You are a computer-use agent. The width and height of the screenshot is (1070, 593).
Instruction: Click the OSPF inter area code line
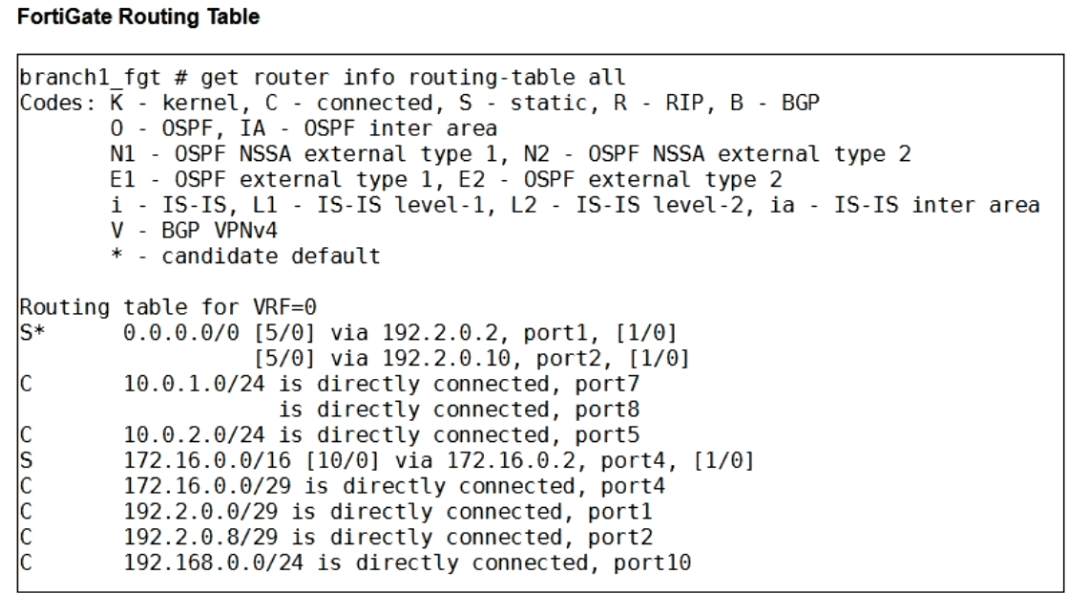tap(304, 128)
